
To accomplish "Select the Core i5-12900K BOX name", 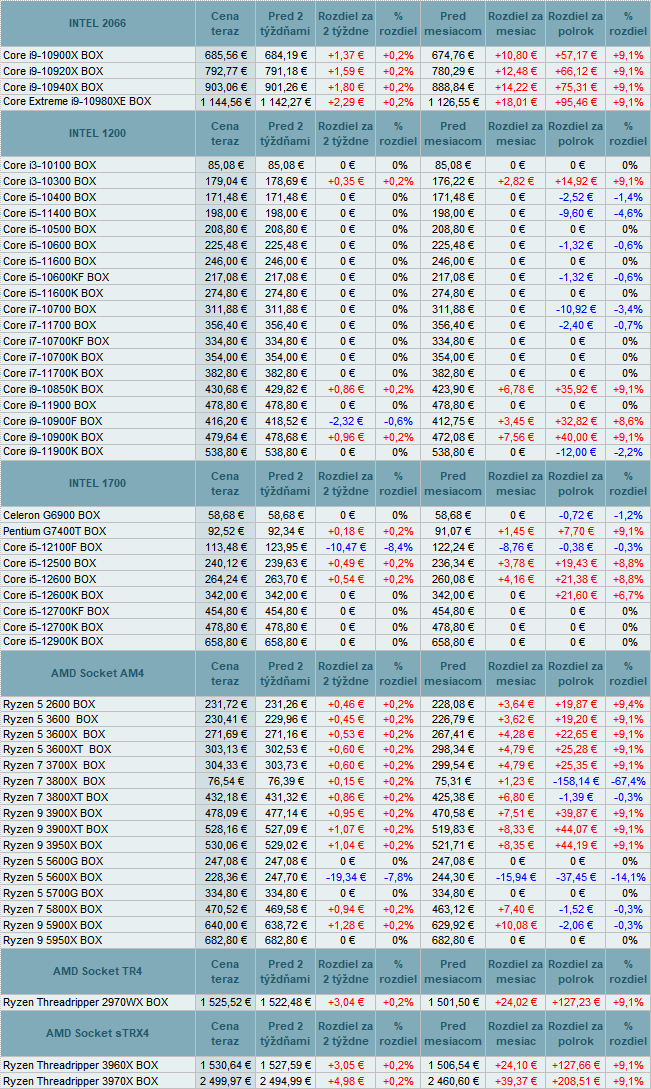I will pyautogui.click(x=53, y=642).
